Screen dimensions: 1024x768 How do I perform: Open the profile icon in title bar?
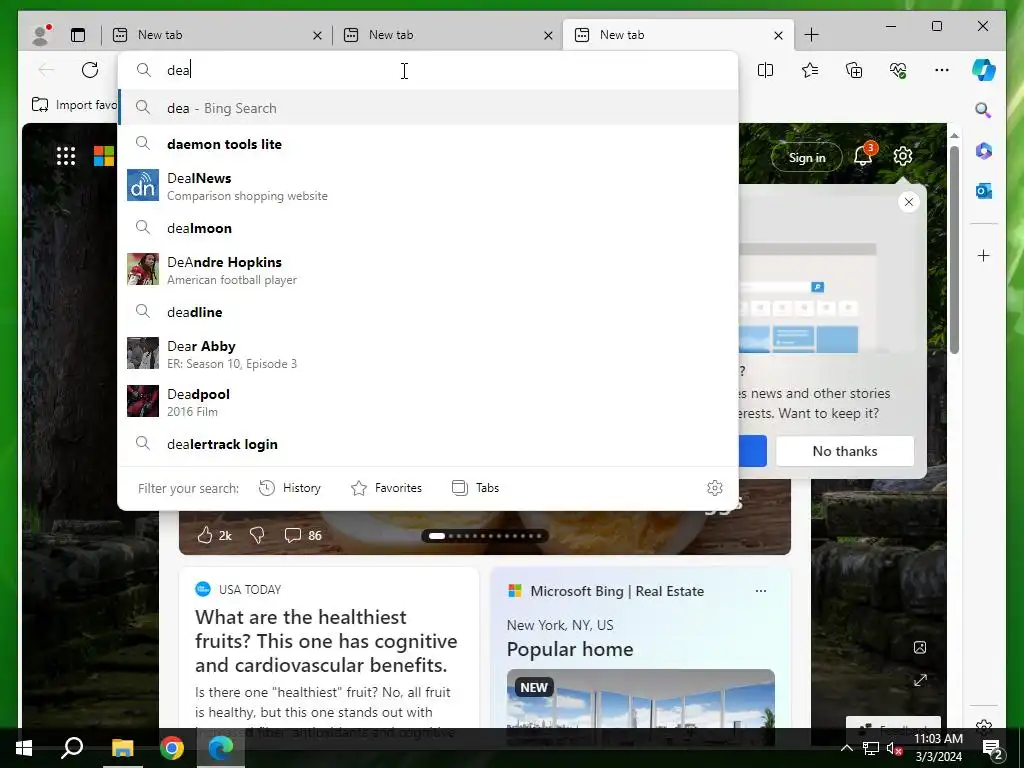[x=40, y=35]
